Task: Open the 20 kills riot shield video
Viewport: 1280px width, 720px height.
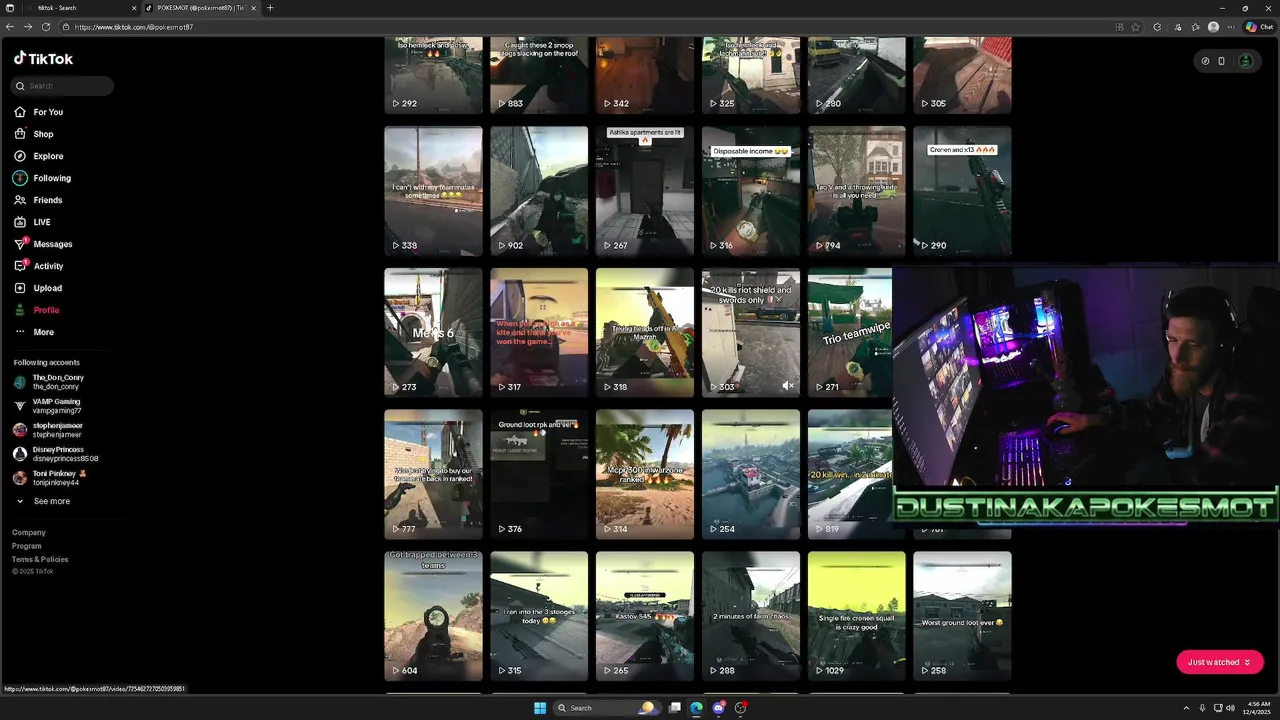Action: click(x=751, y=333)
